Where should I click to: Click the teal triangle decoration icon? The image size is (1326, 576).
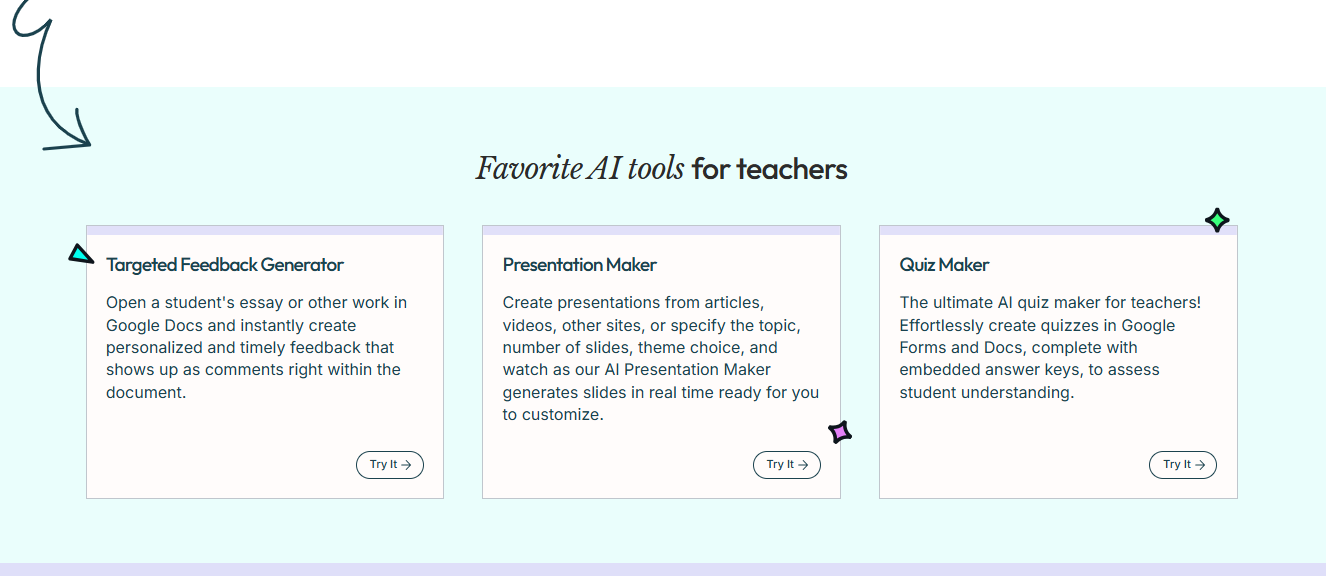point(80,254)
